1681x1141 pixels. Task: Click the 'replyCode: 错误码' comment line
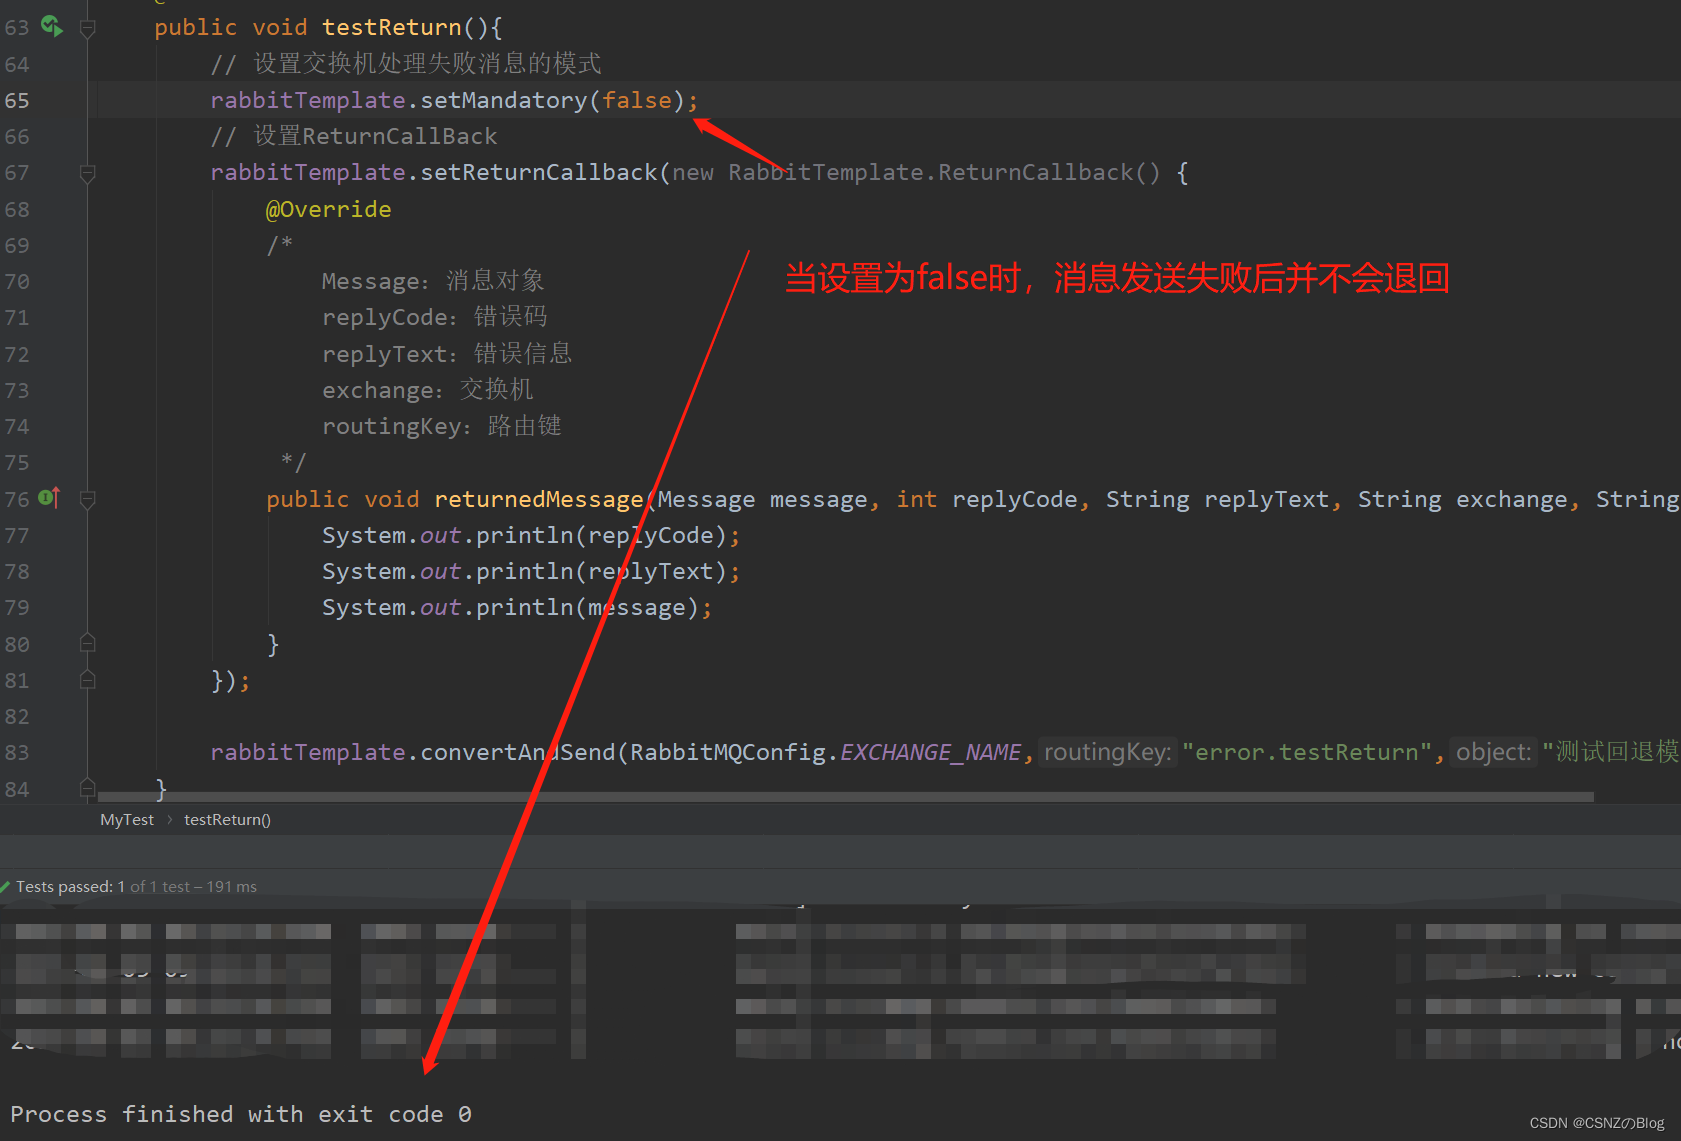434,317
